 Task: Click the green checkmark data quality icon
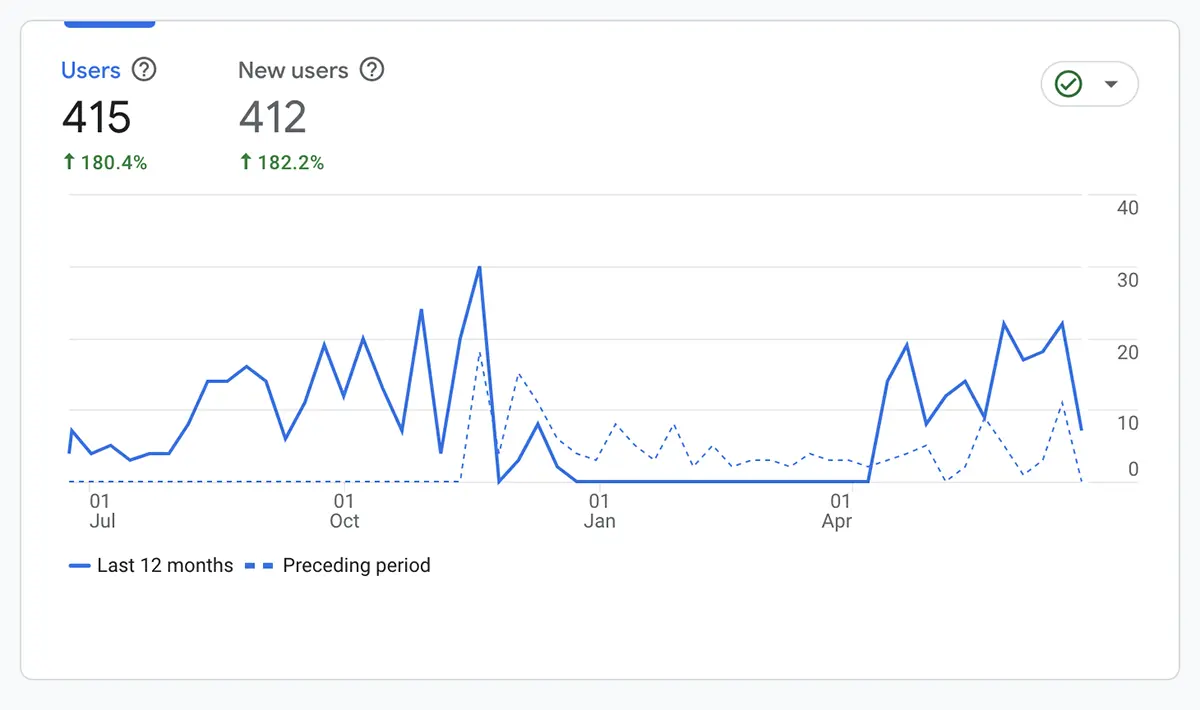(x=1069, y=85)
